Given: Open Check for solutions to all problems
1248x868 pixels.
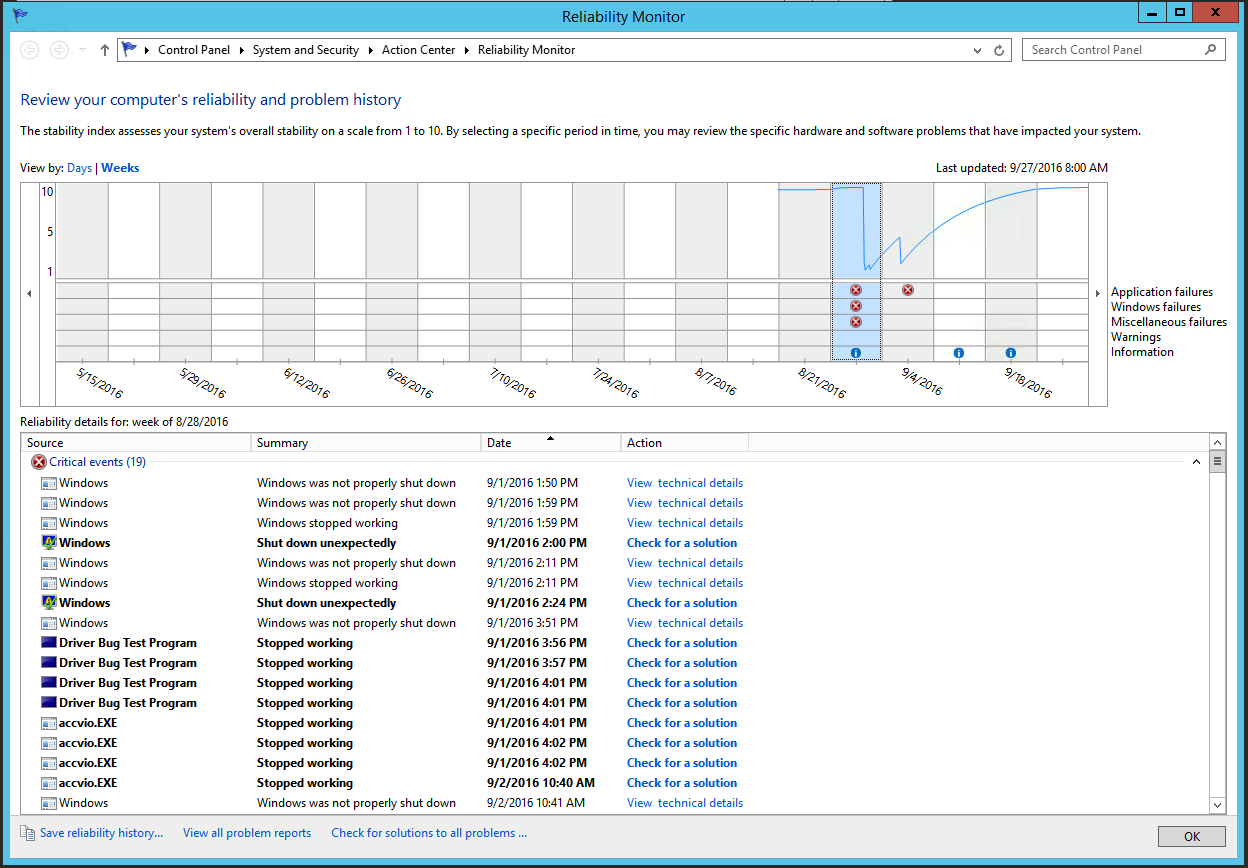Looking at the screenshot, I should (428, 832).
